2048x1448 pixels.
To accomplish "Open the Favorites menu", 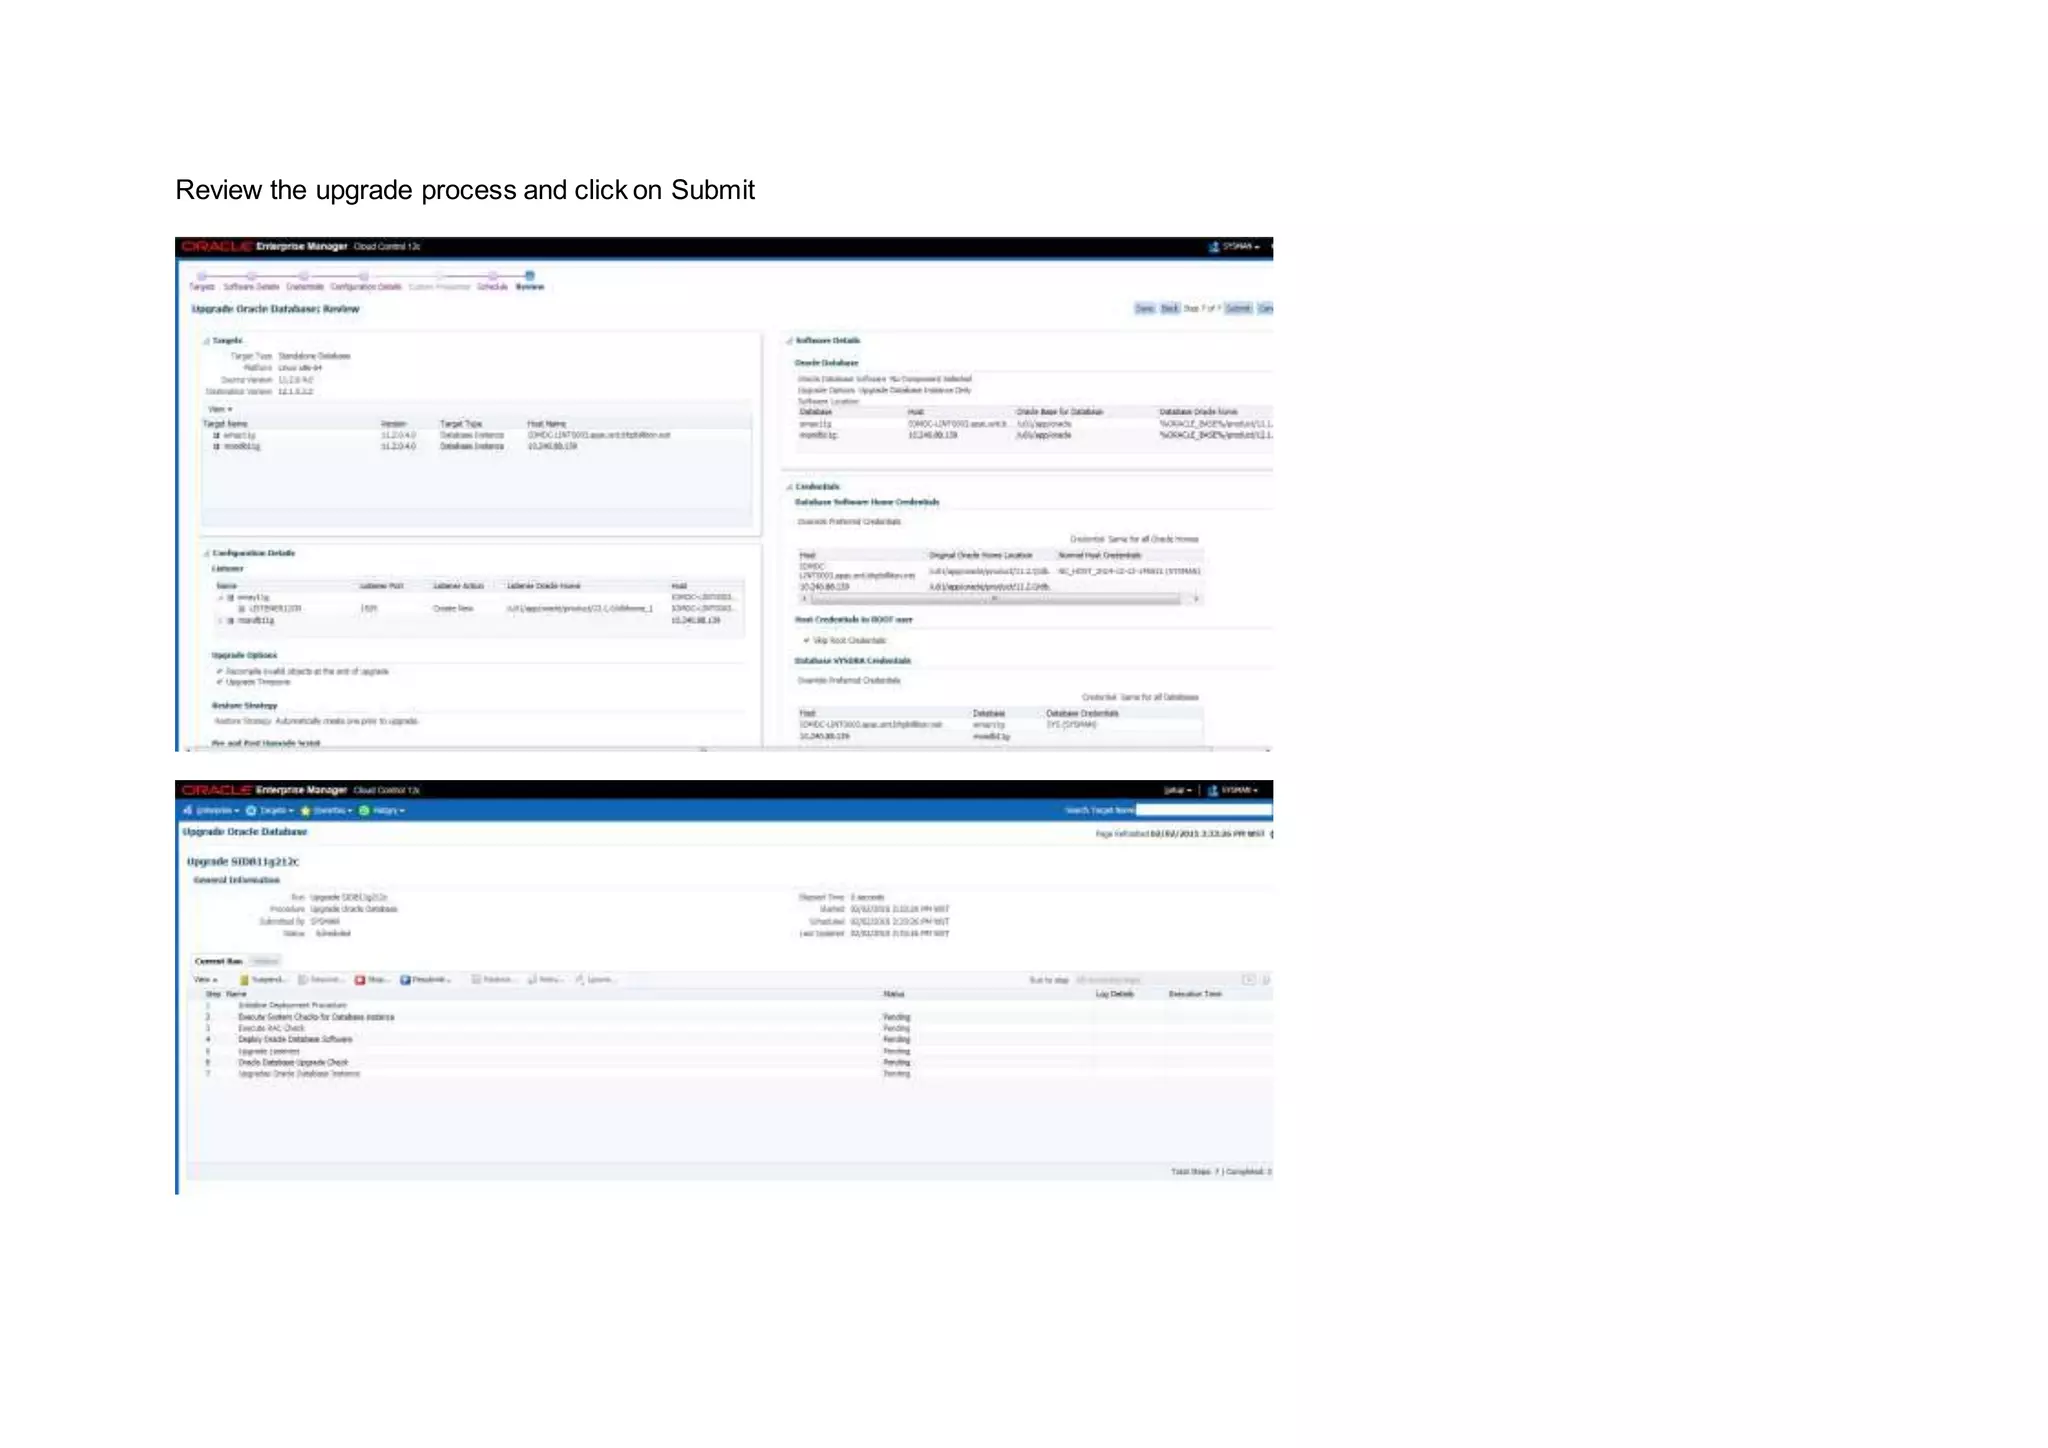I will coord(333,811).
